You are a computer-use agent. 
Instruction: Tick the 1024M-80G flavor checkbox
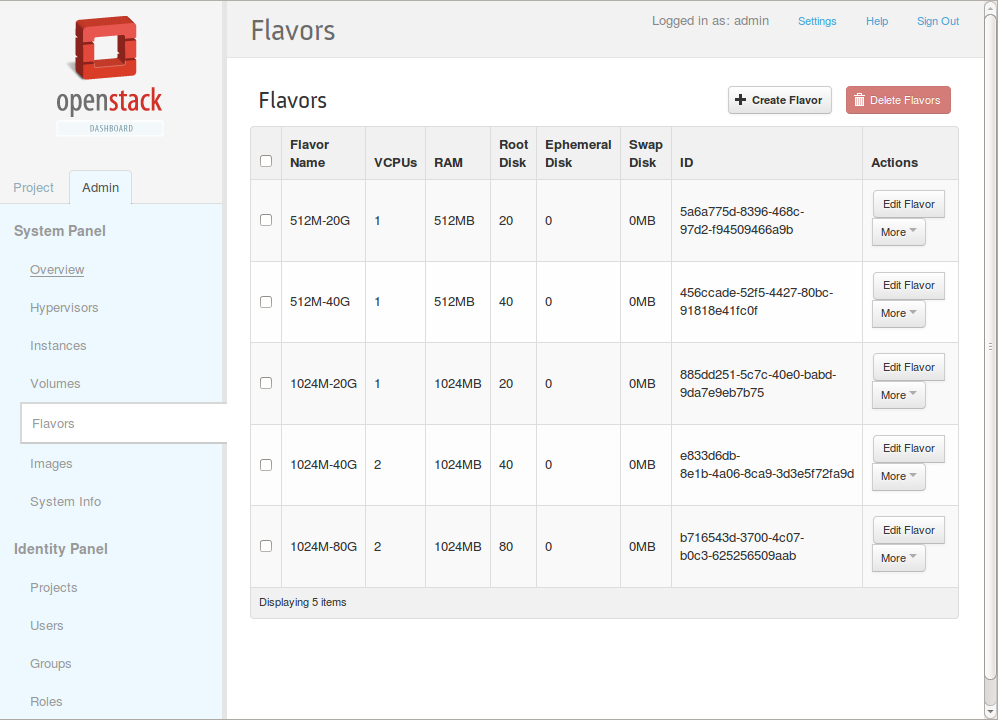pyautogui.click(x=266, y=546)
